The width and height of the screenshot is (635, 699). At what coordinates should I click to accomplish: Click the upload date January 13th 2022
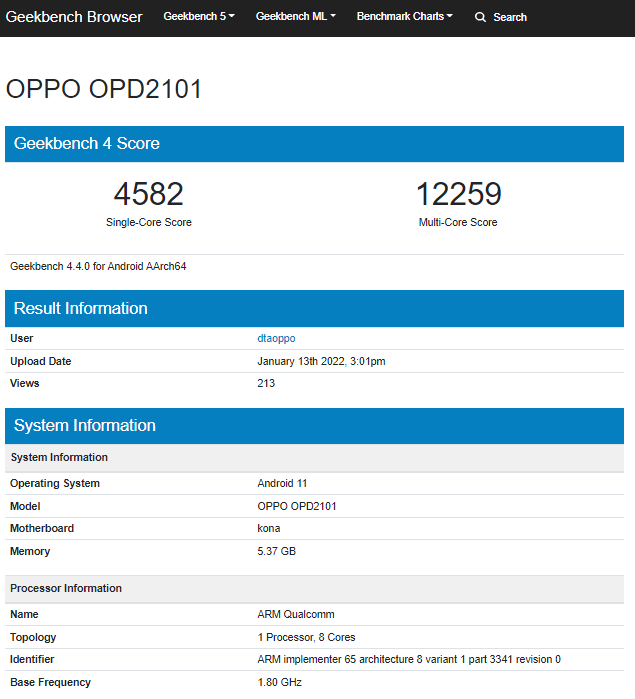(321, 361)
